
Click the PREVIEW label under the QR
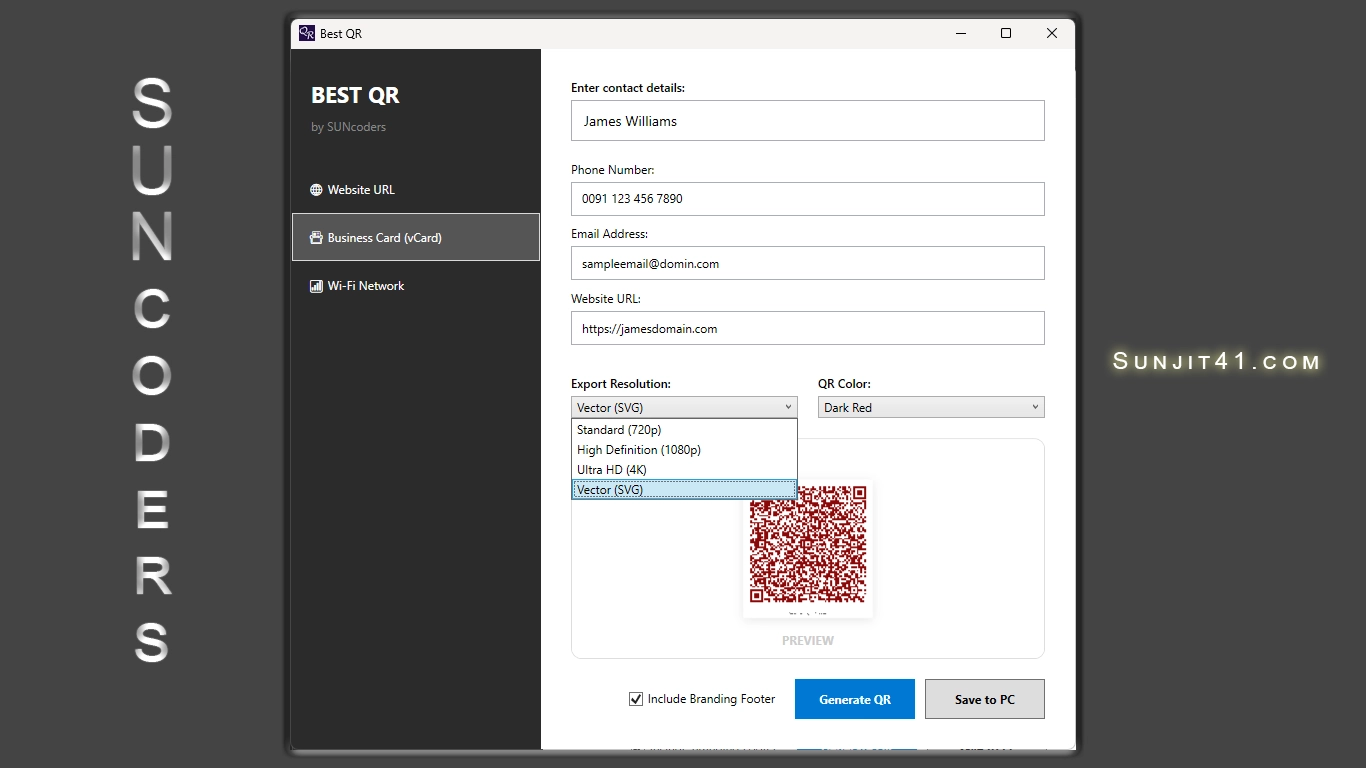[x=808, y=640]
